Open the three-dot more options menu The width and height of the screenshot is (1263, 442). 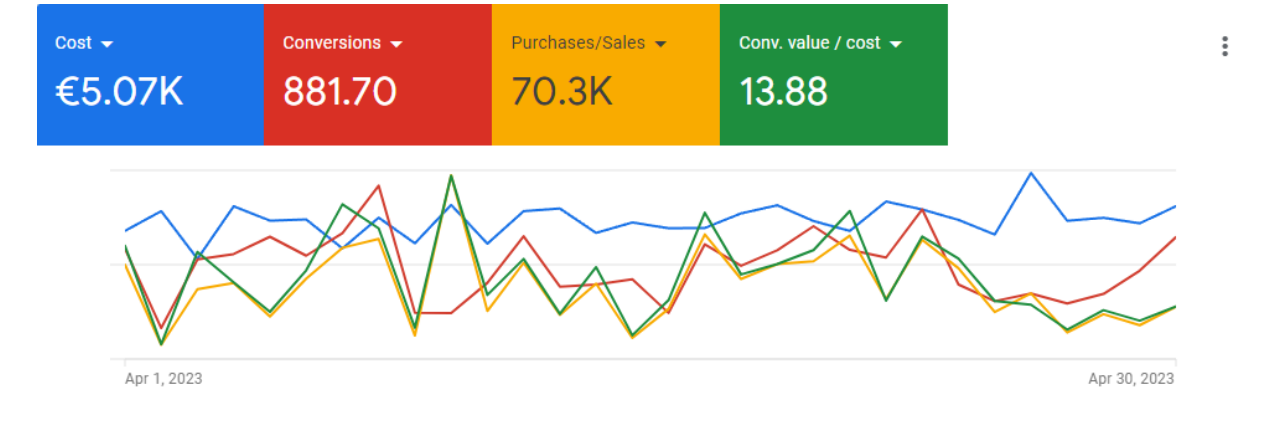pos(1225,46)
